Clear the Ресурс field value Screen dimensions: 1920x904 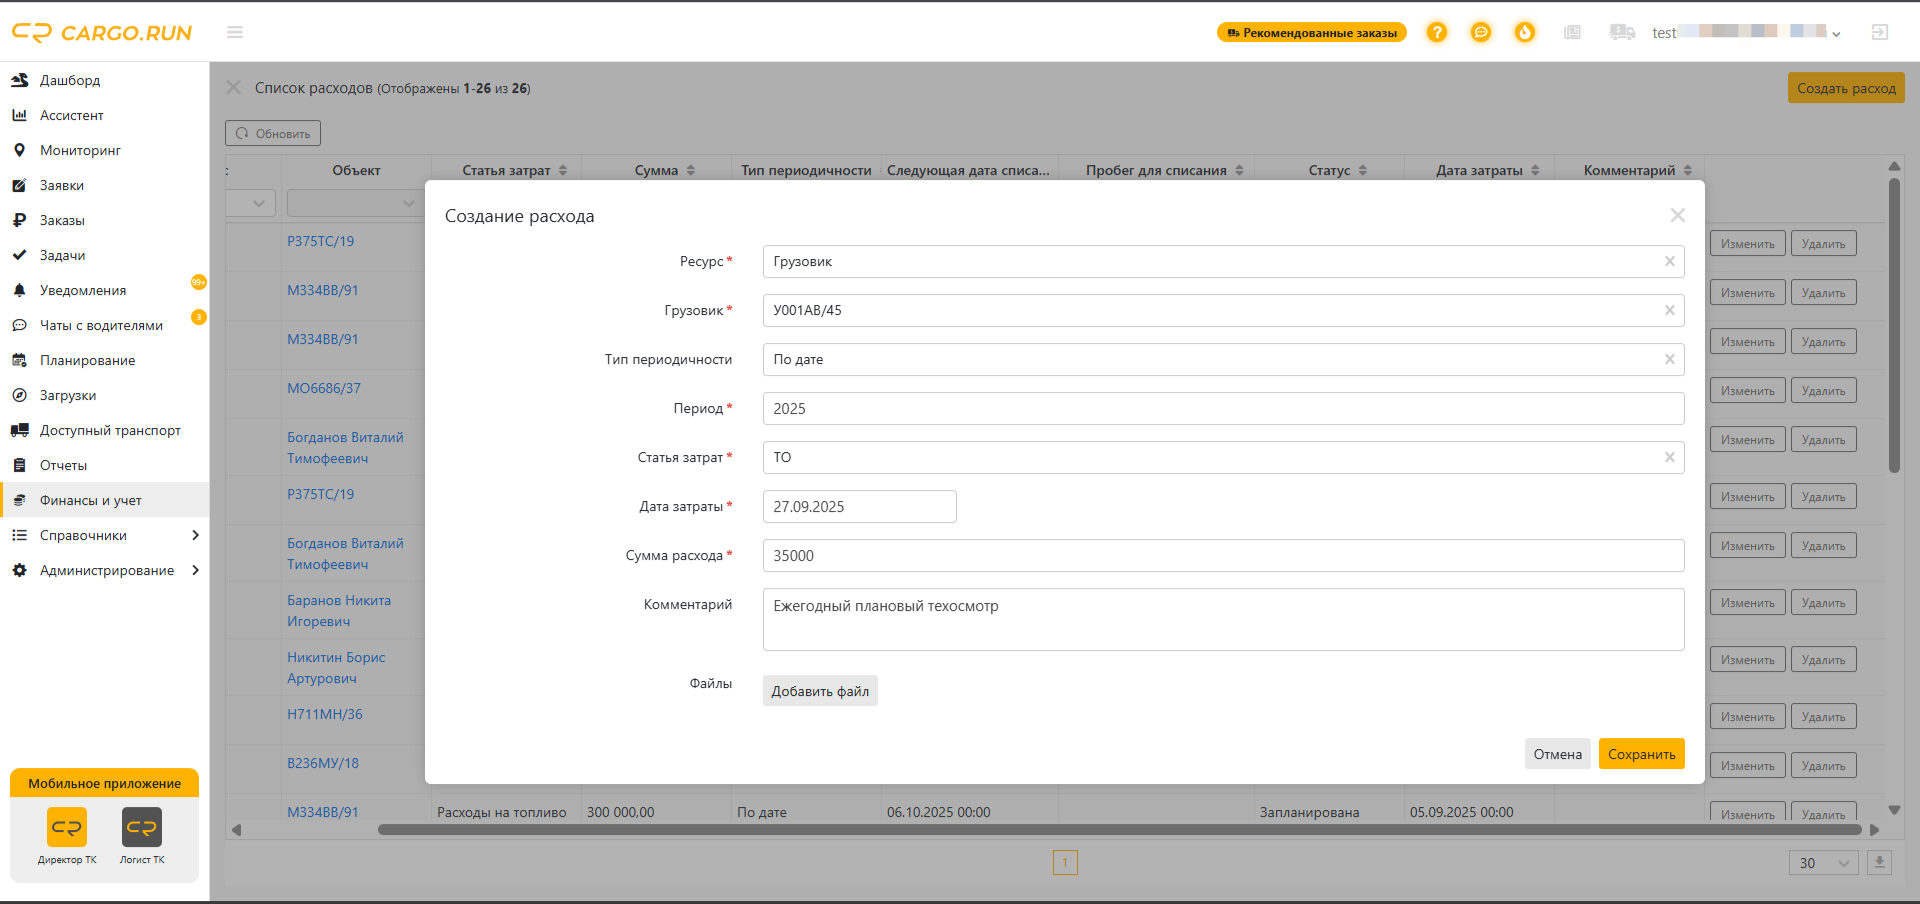pyautogui.click(x=1670, y=261)
